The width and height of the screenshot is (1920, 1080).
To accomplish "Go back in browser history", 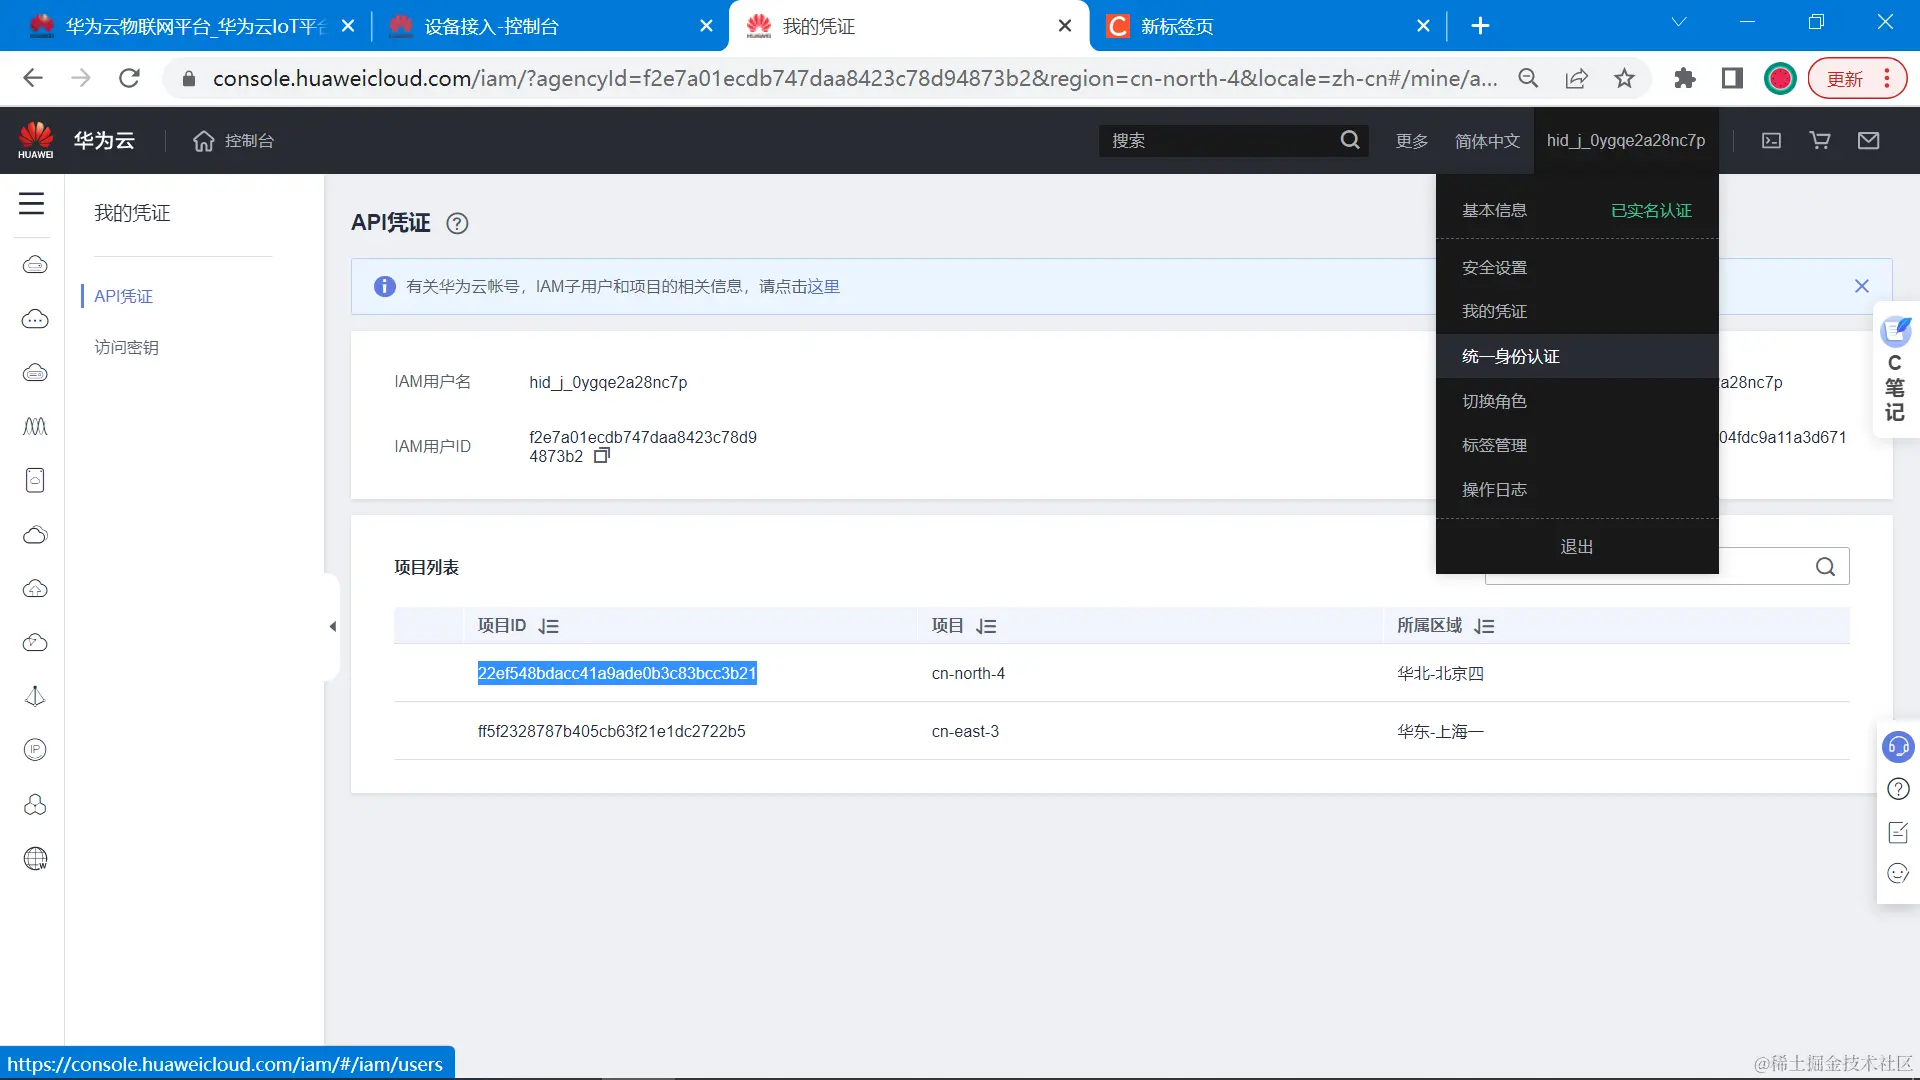I will [x=33, y=78].
